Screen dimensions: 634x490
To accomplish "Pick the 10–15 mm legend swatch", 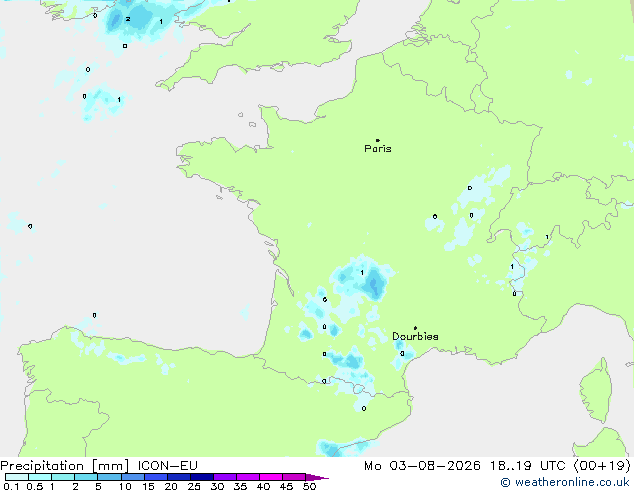I will (133, 477).
